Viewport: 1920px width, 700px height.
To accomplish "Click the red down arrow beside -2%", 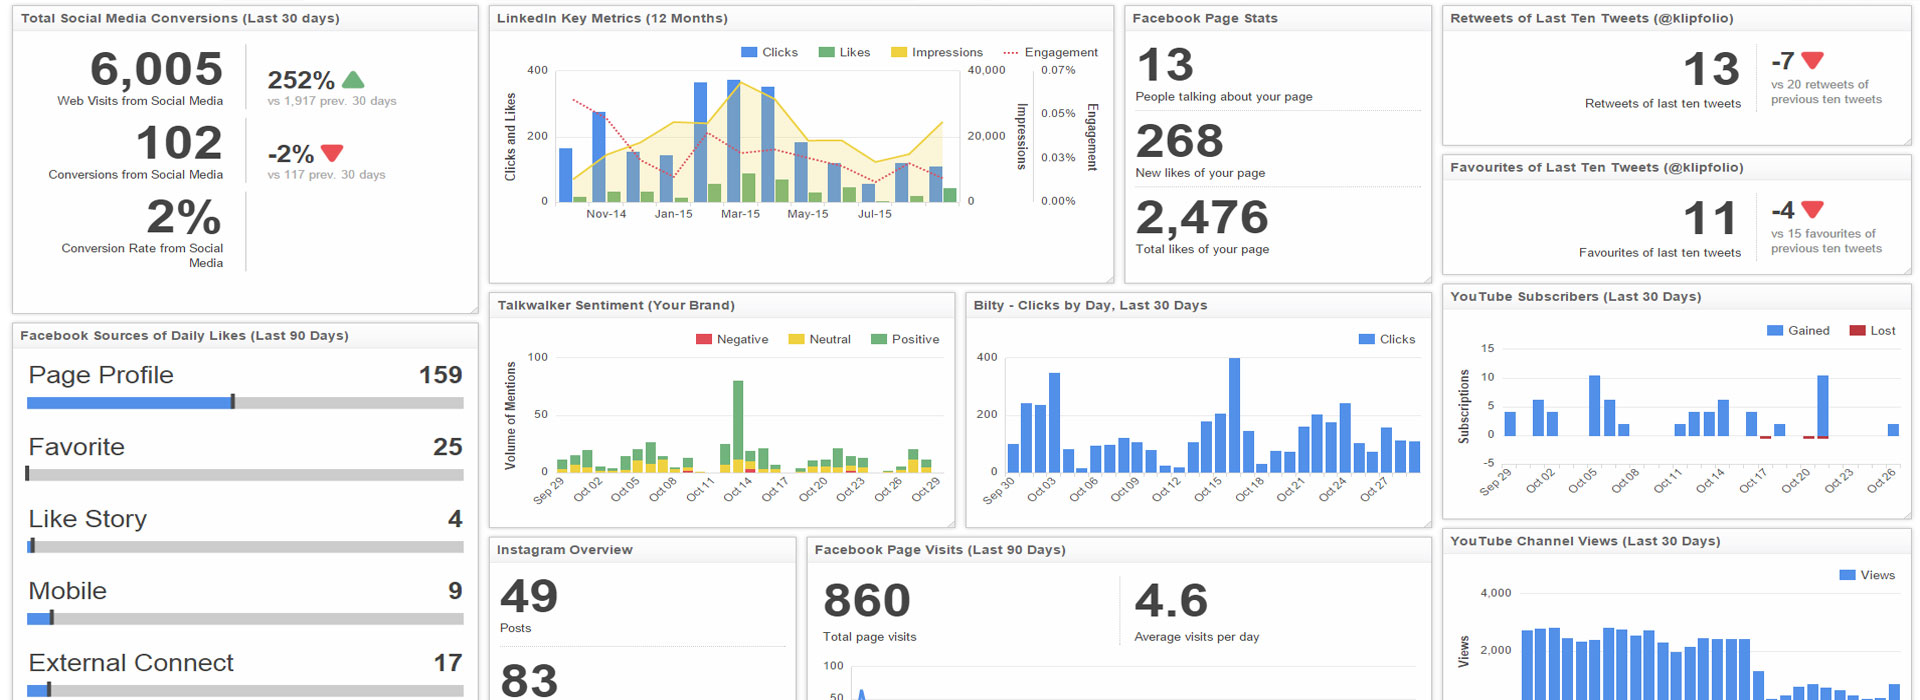I will click(x=332, y=153).
